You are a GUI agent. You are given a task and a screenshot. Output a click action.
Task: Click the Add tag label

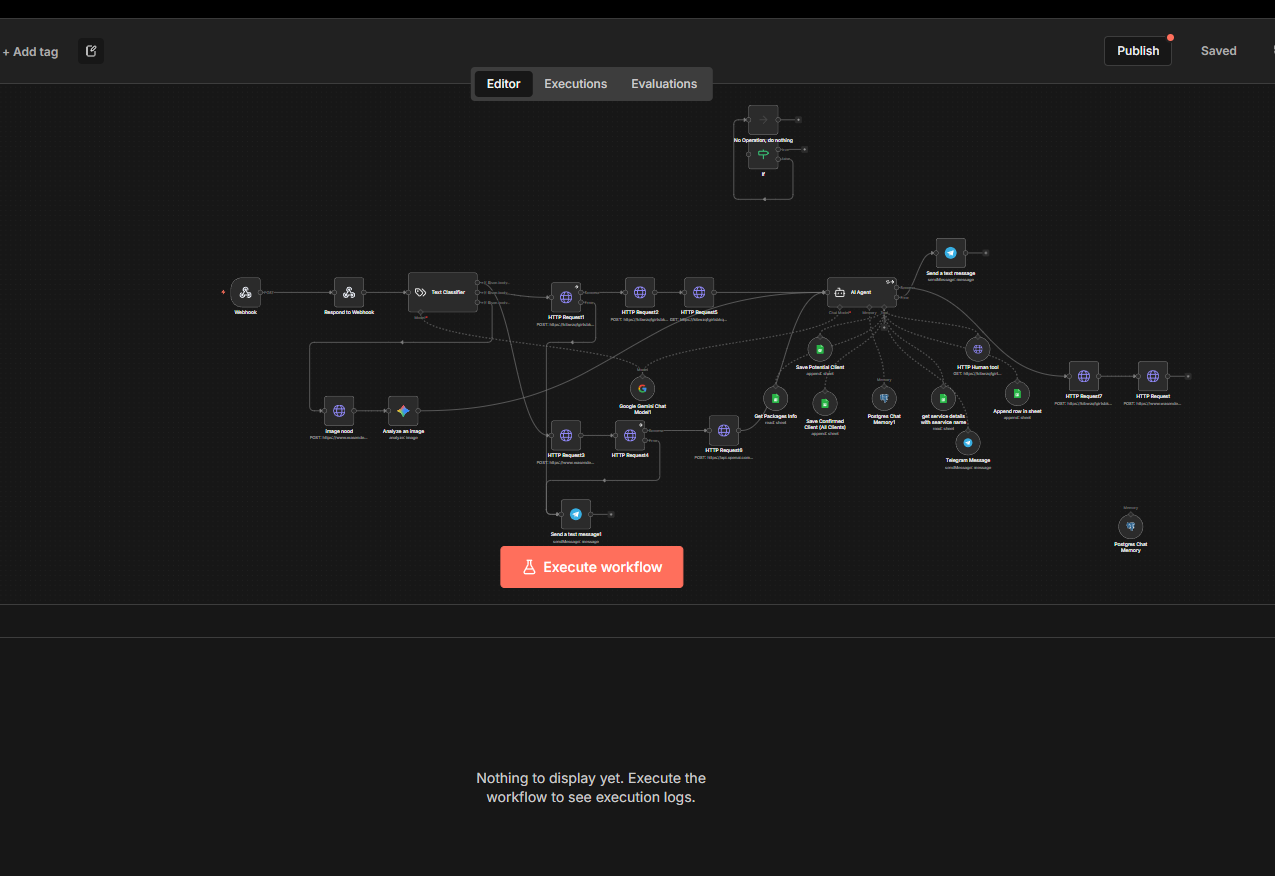pos(31,51)
